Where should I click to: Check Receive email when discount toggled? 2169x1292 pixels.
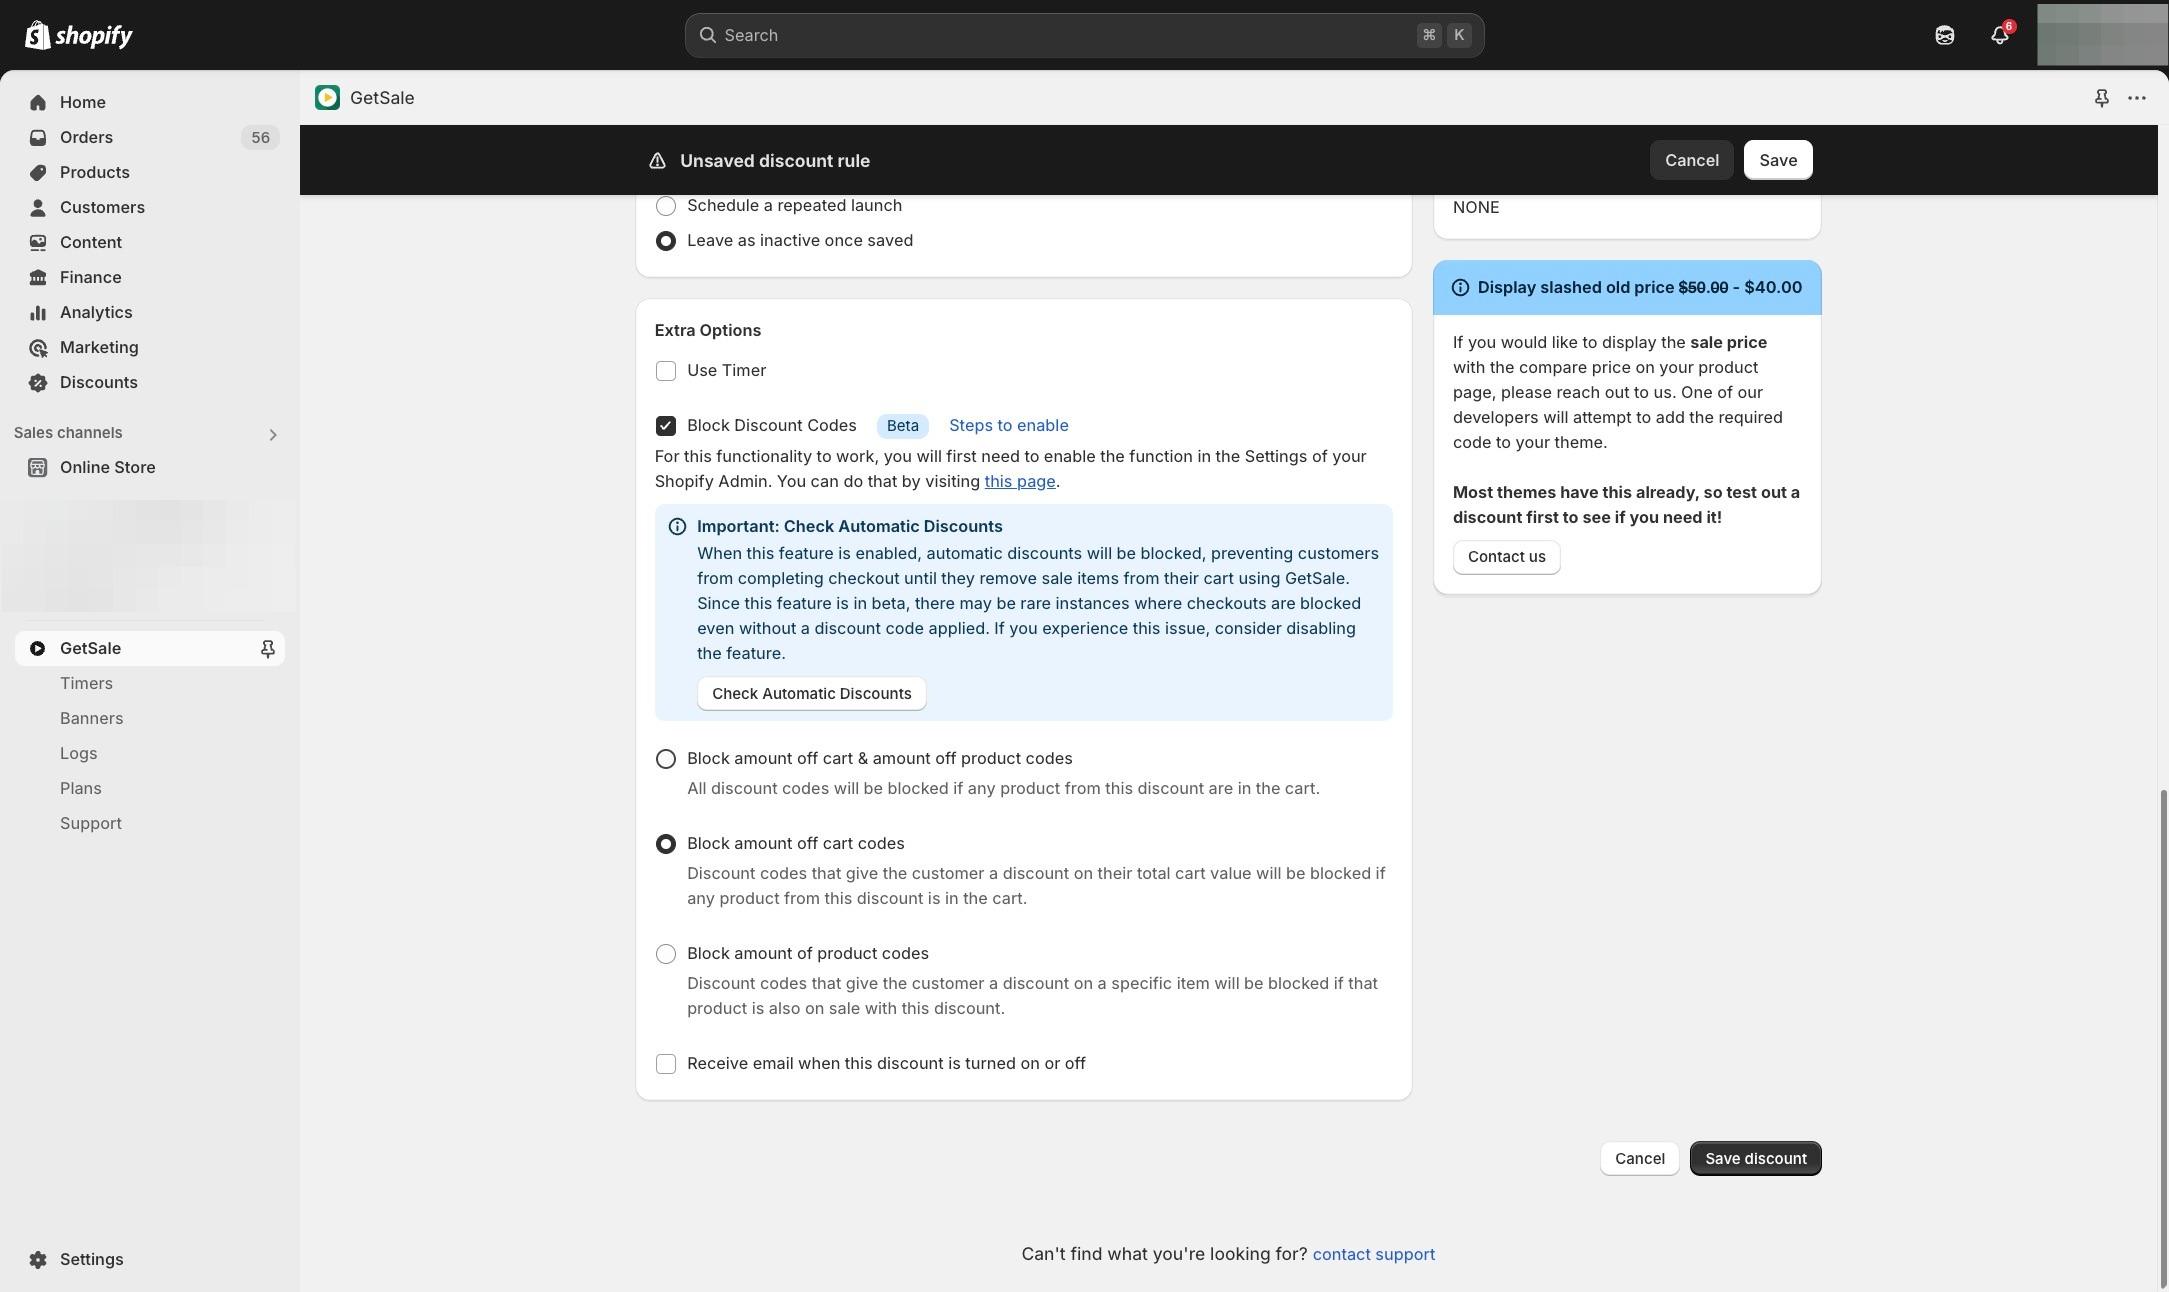click(x=666, y=1064)
